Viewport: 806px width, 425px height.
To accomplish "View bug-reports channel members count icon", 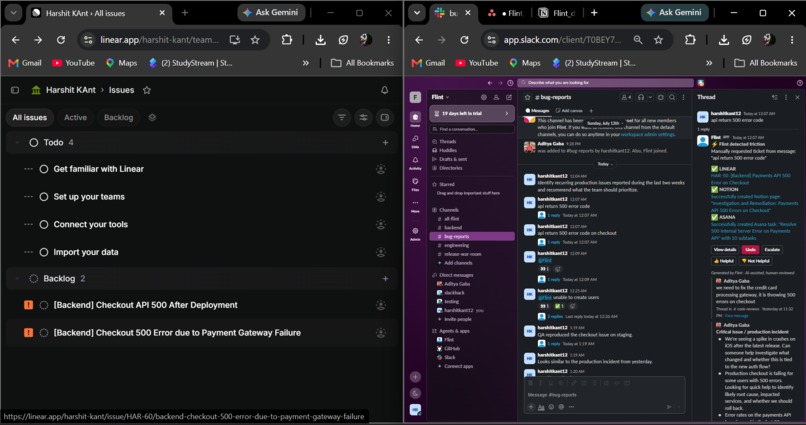I will click(626, 97).
